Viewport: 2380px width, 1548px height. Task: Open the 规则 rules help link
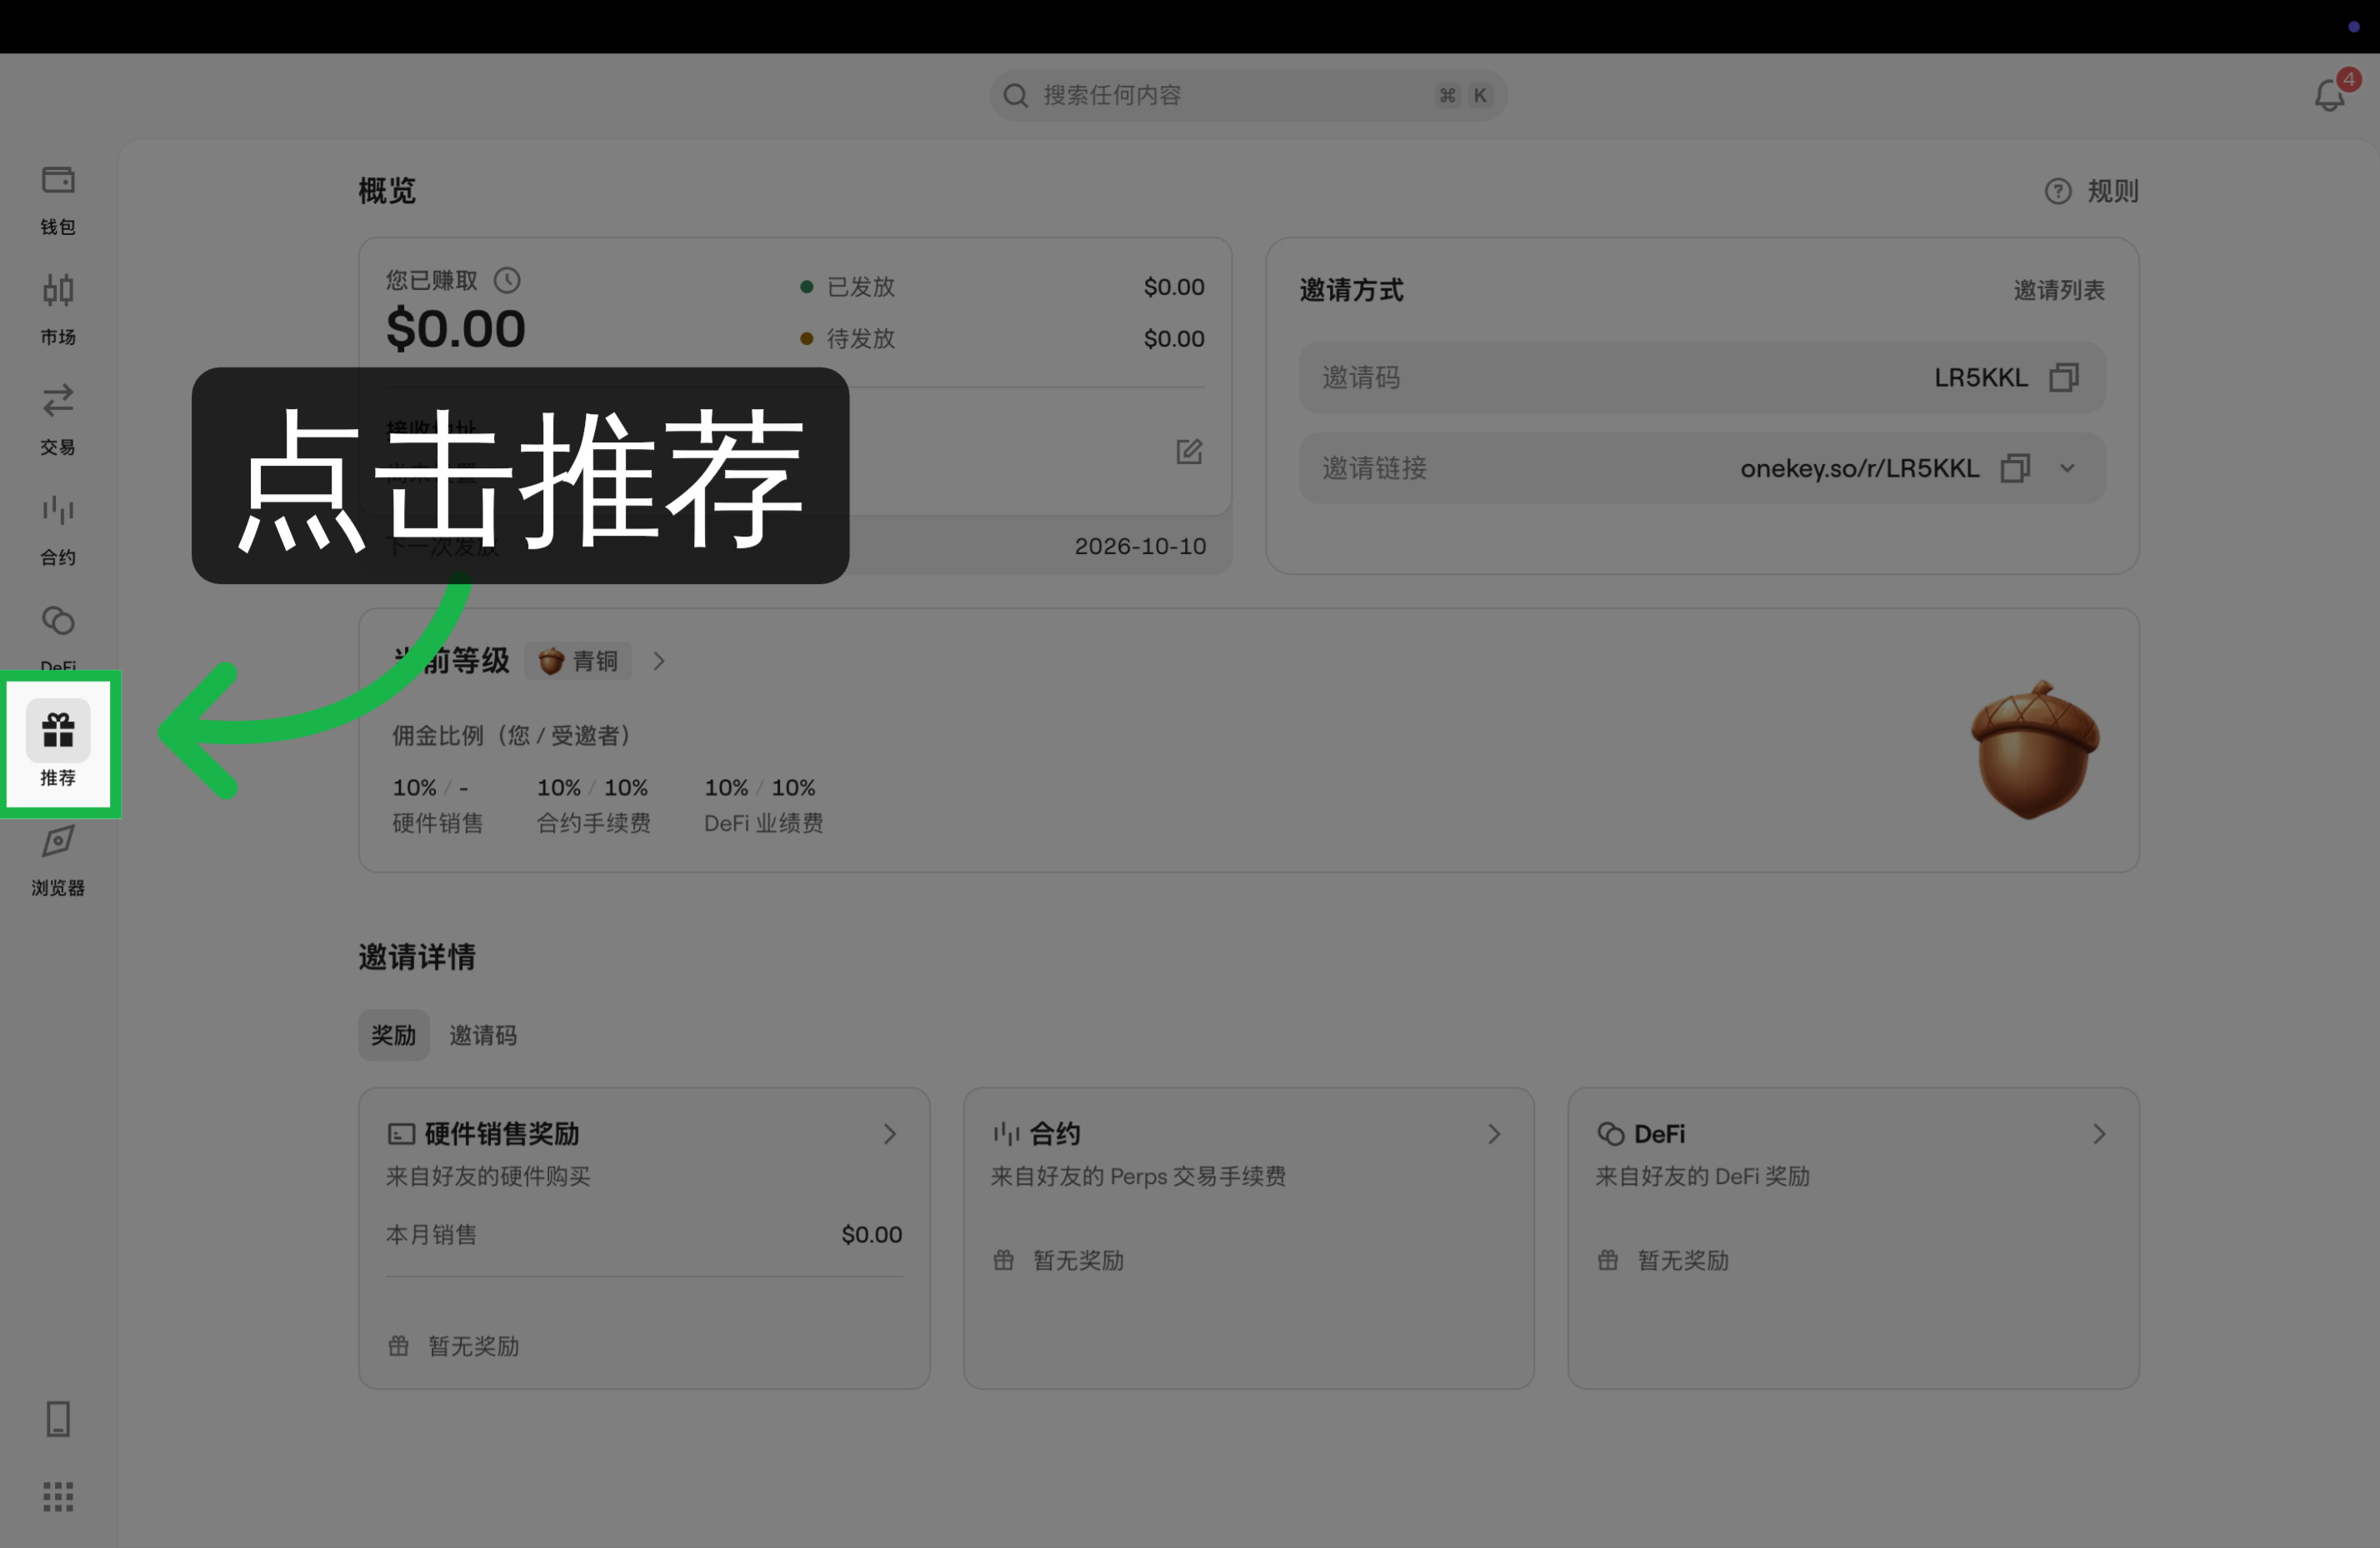coord(2091,191)
